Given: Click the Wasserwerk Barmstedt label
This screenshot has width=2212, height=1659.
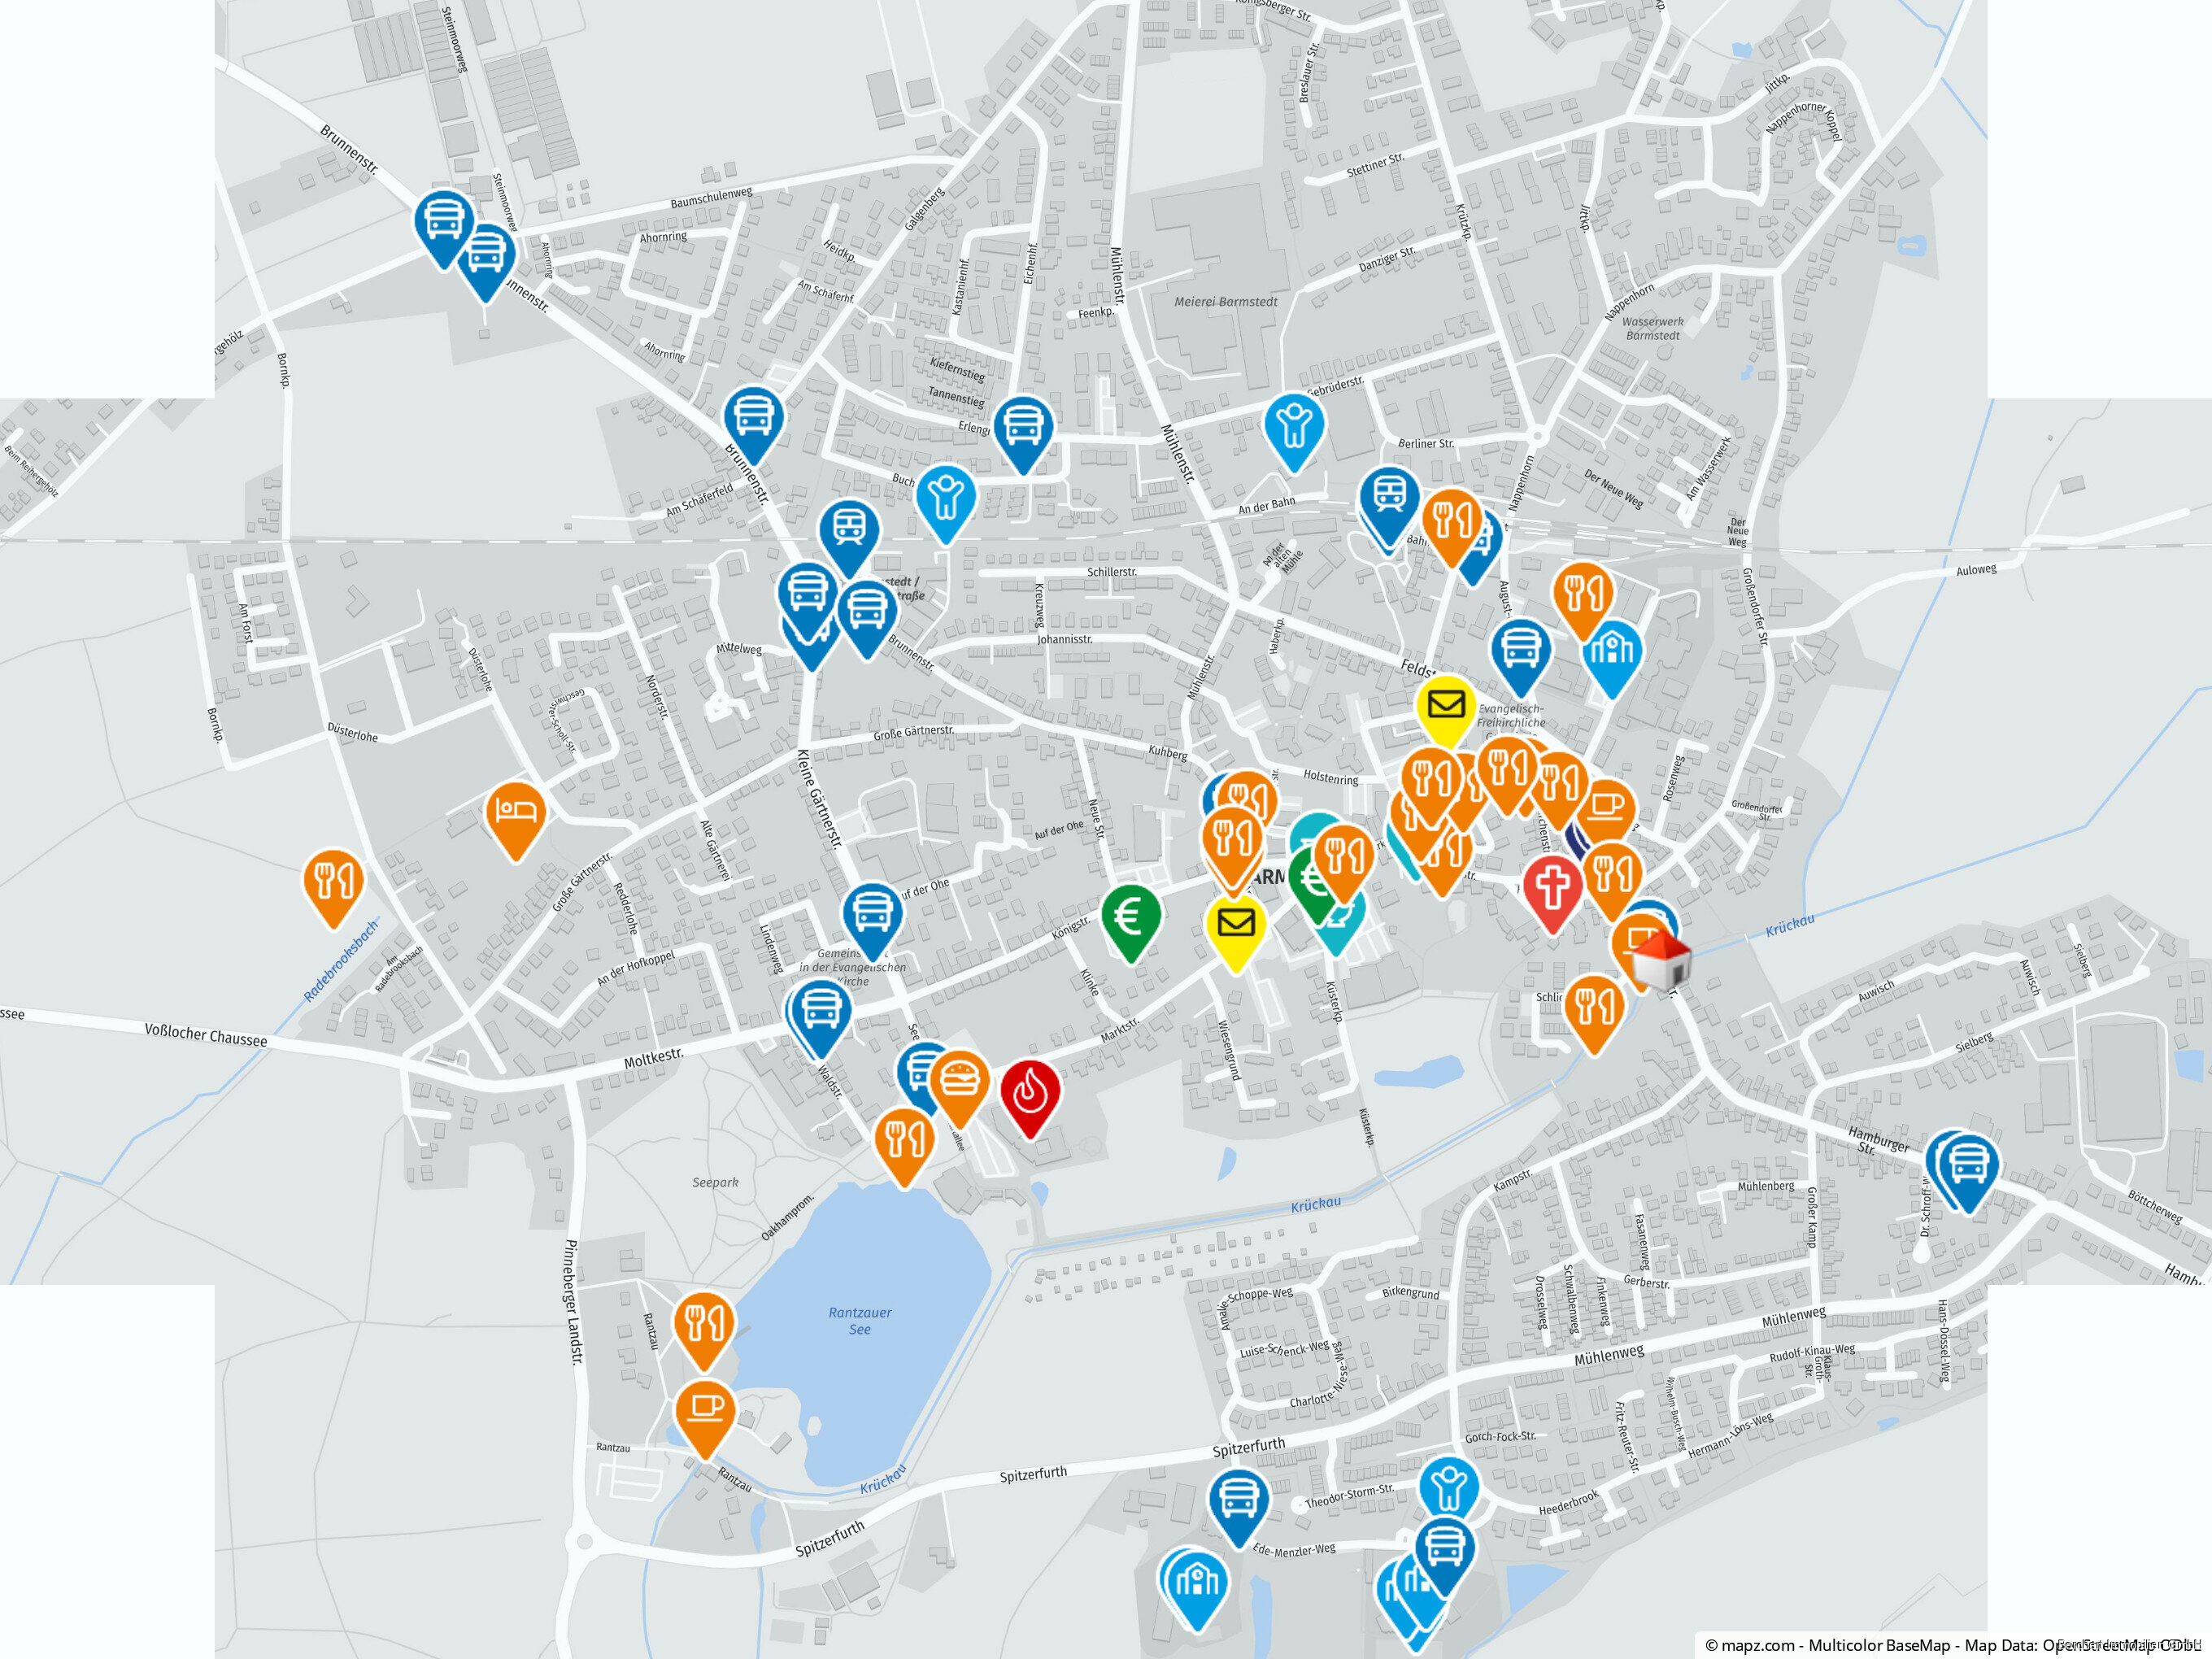Looking at the screenshot, I should (1652, 328).
